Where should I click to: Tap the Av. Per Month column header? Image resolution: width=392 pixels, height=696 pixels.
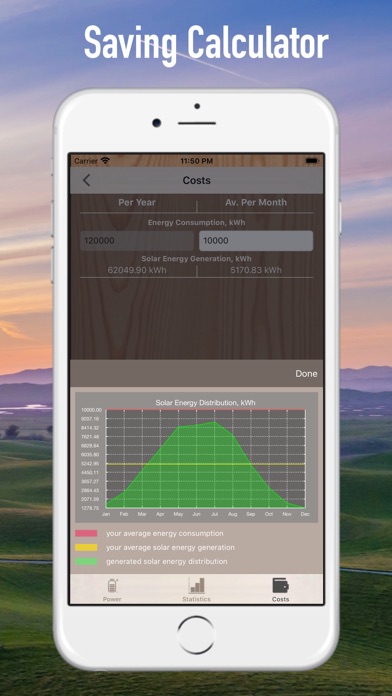(x=256, y=202)
